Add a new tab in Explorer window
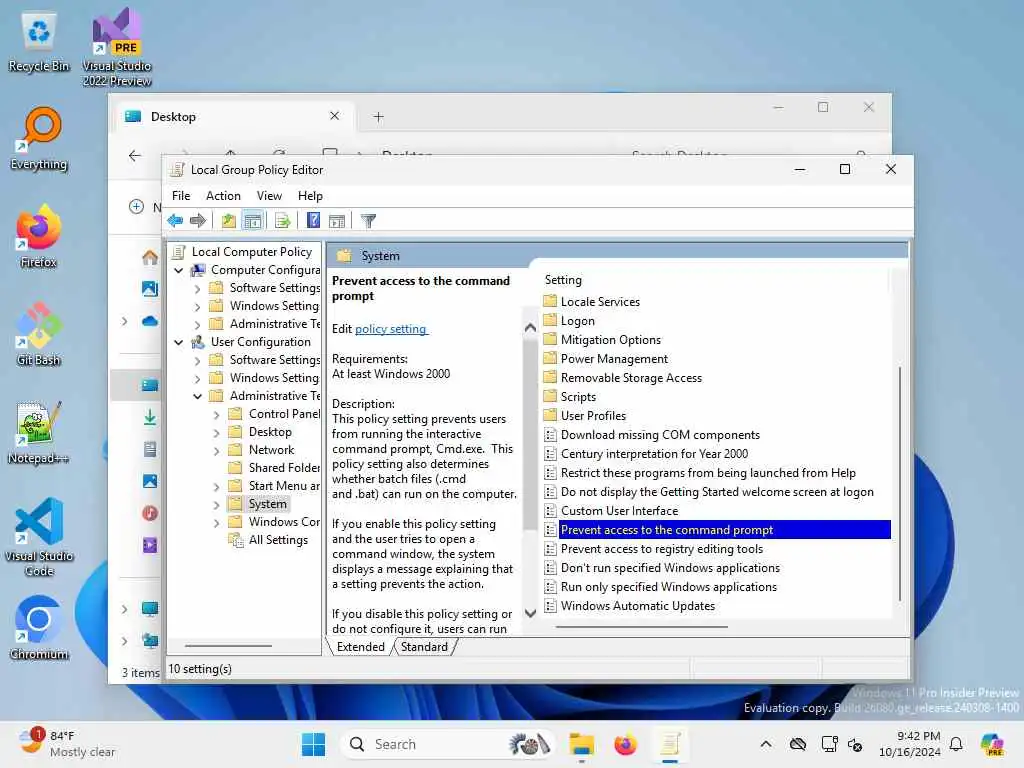This screenshot has width=1024, height=768. tap(378, 117)
